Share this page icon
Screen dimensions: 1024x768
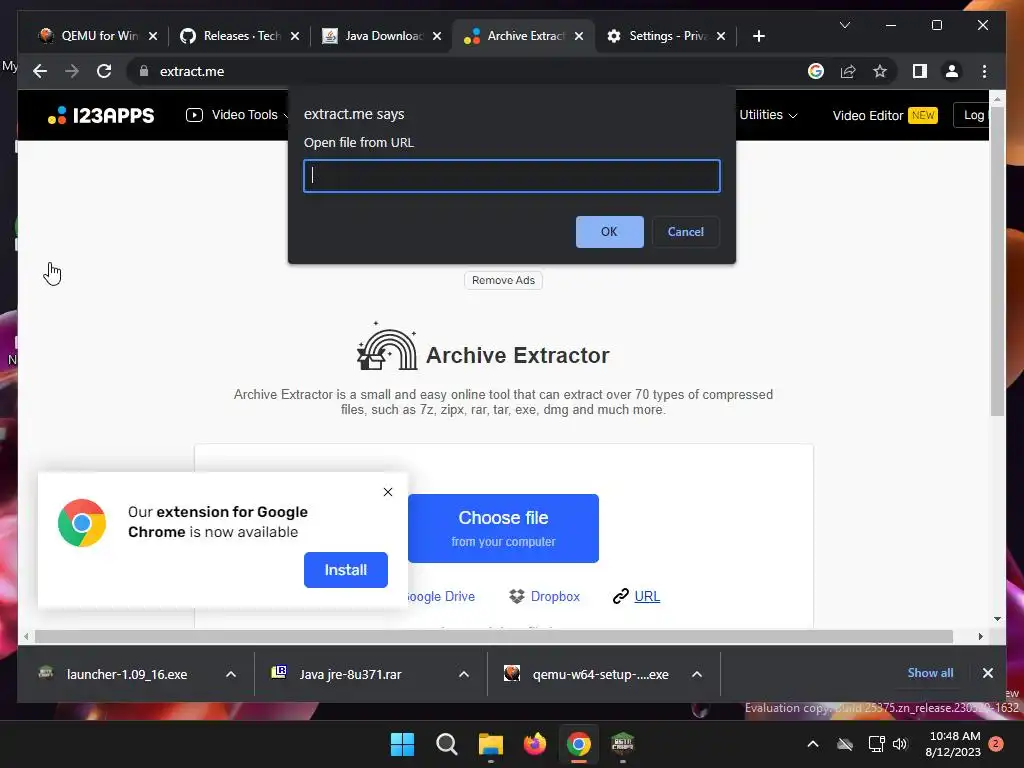tap(848, 71)
